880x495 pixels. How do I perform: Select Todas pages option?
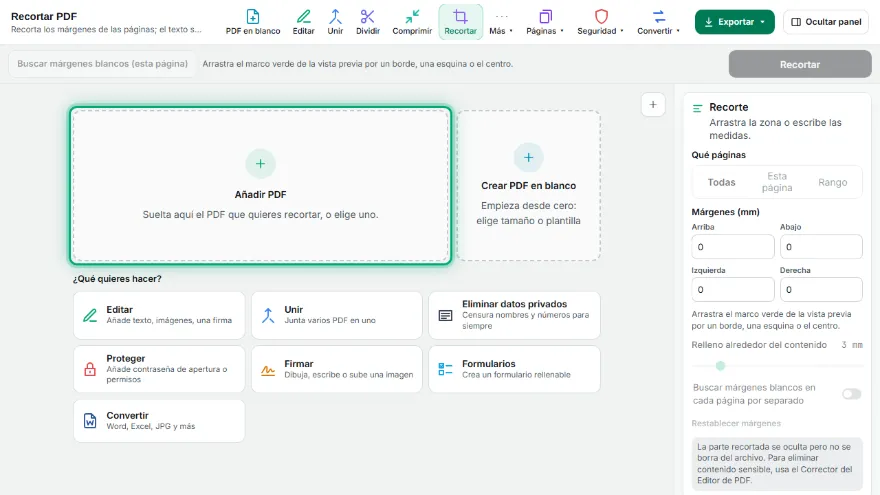pos(721,182)
